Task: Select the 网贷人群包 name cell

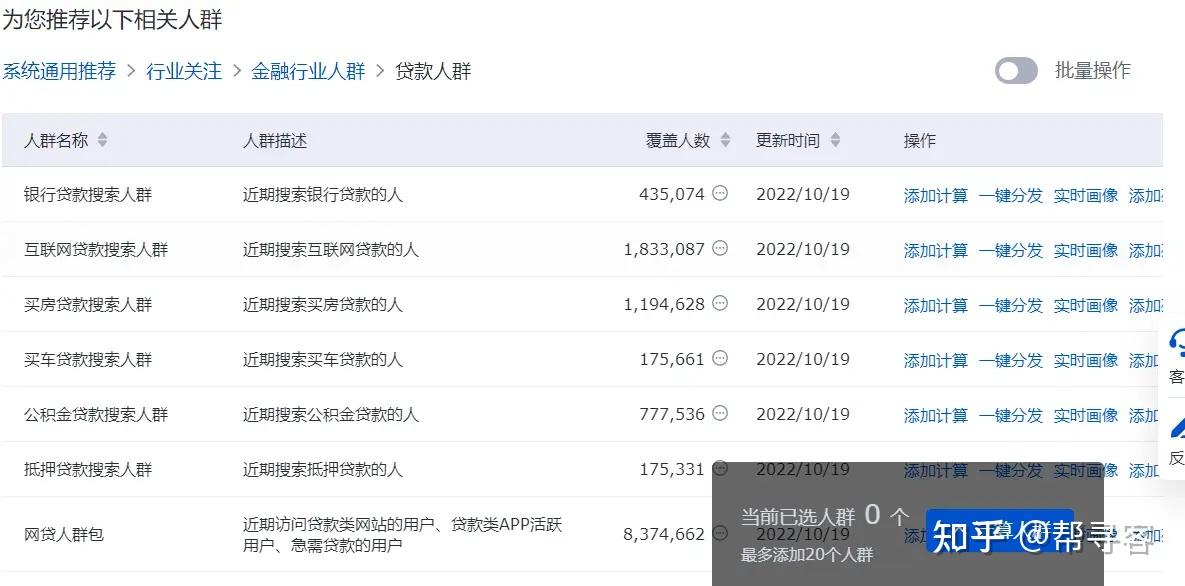Action: (63, 535)
